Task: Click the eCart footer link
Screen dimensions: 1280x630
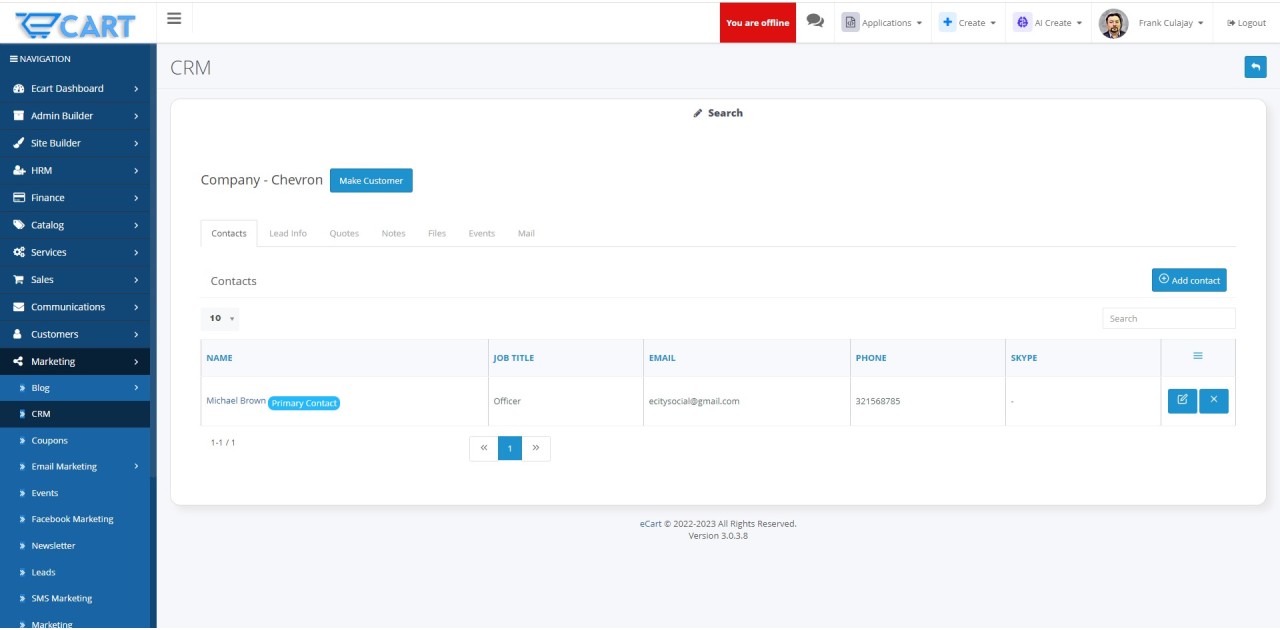Action: (651, 524)
